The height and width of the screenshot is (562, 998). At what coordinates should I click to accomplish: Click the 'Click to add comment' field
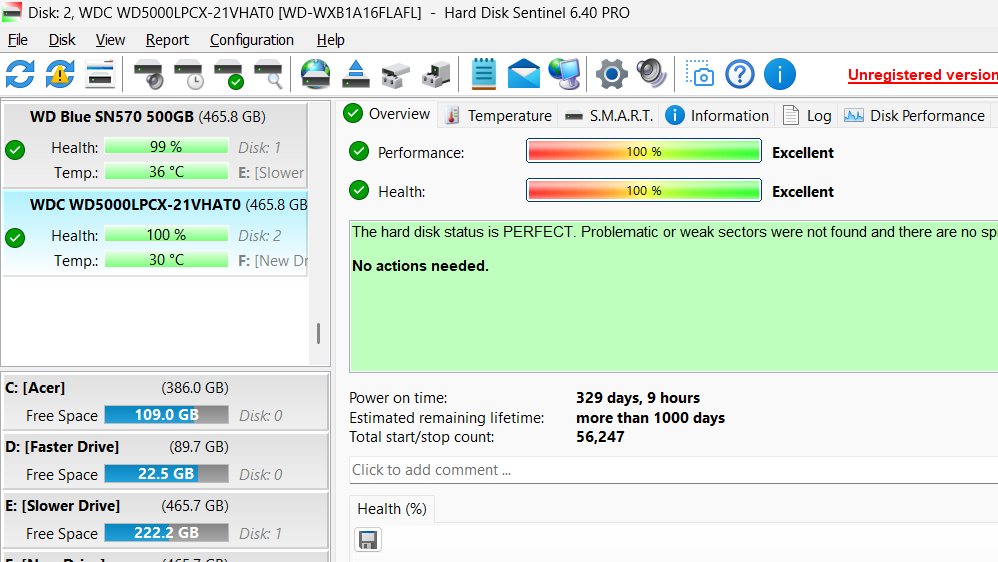coord(673,470)
